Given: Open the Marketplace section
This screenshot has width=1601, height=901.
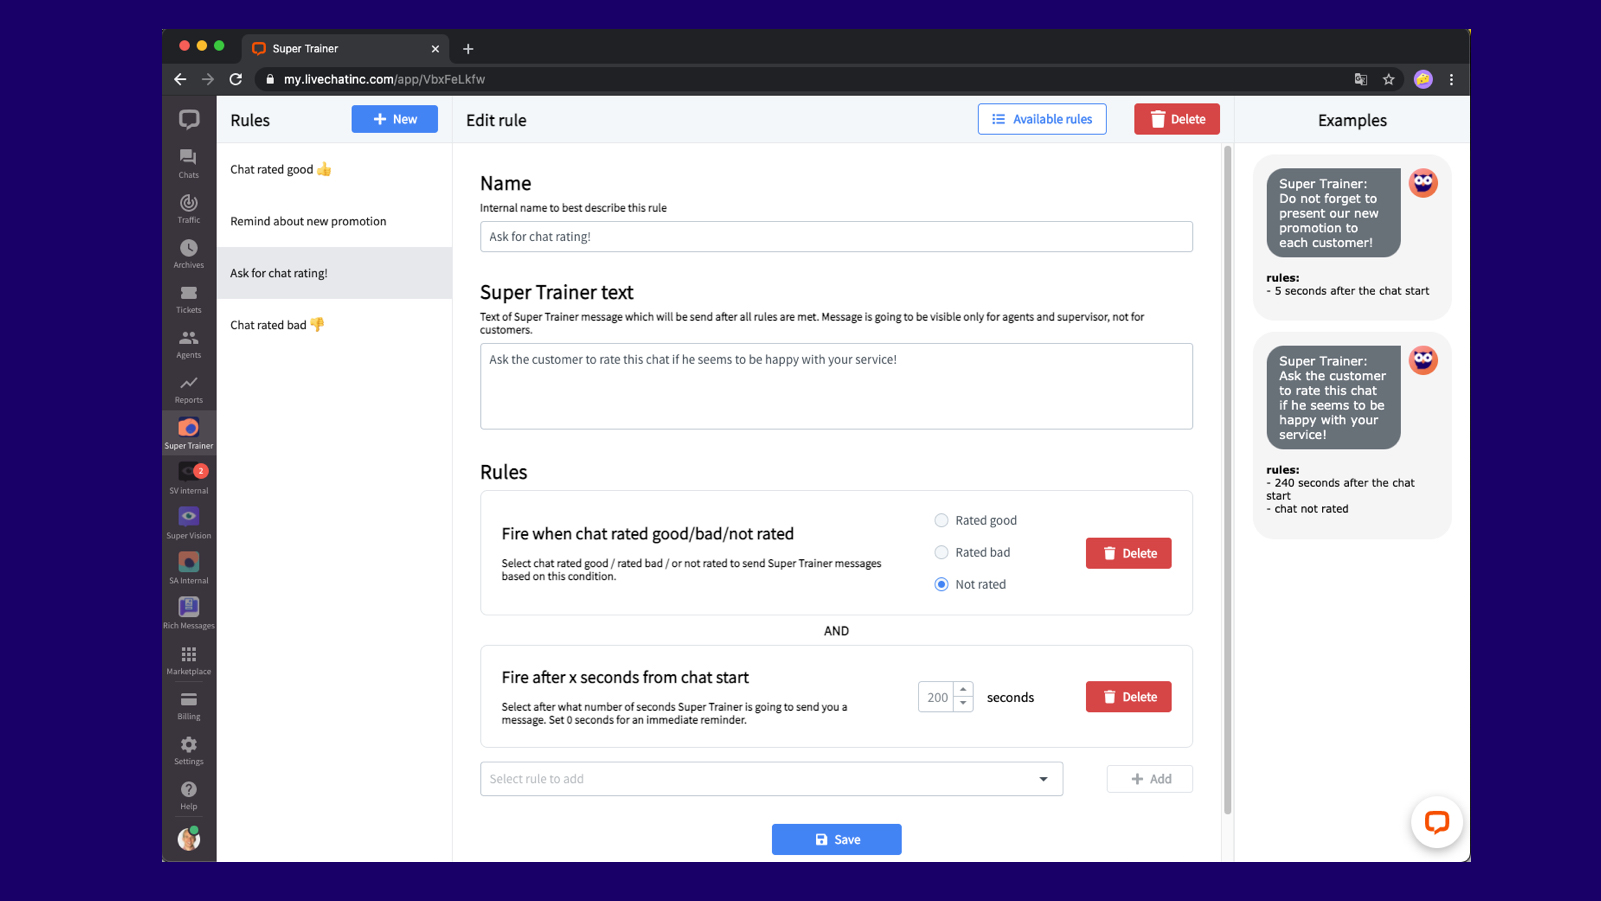Looking at the screenshot, I should (189, 660).
